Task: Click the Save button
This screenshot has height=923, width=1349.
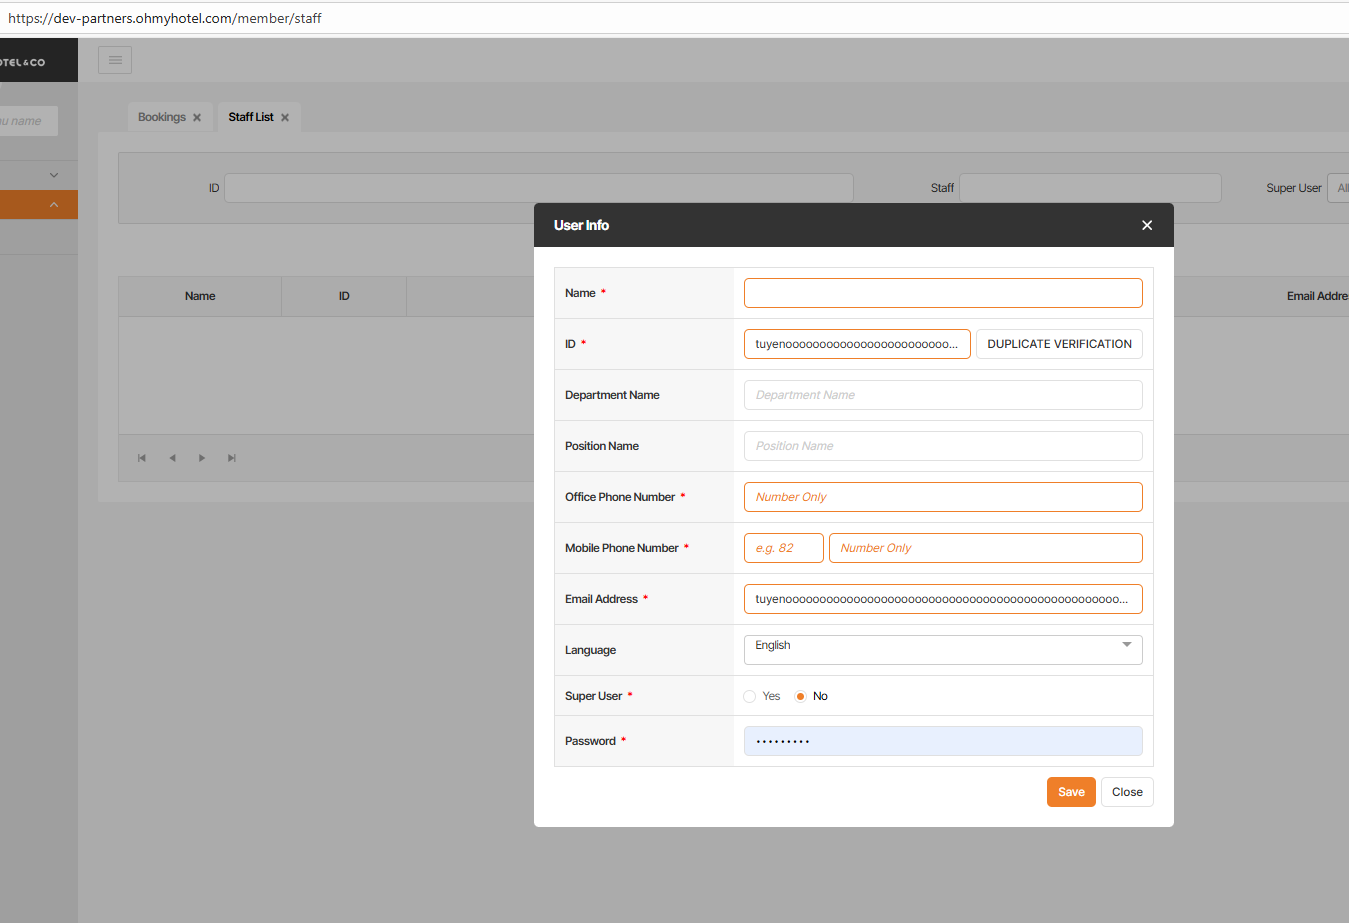Action: 1071,792
